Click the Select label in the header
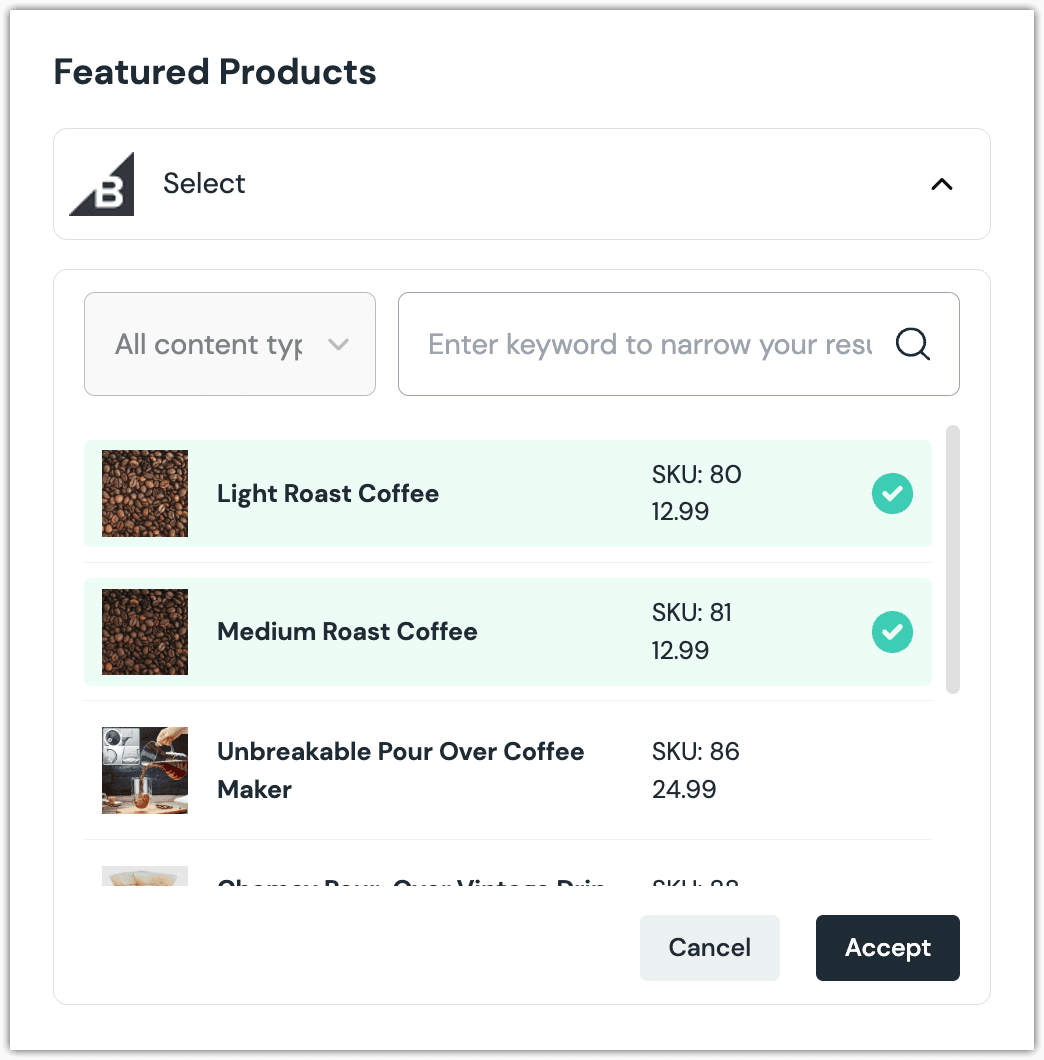Viewport: 1044px width, 1060px height. 204,184
